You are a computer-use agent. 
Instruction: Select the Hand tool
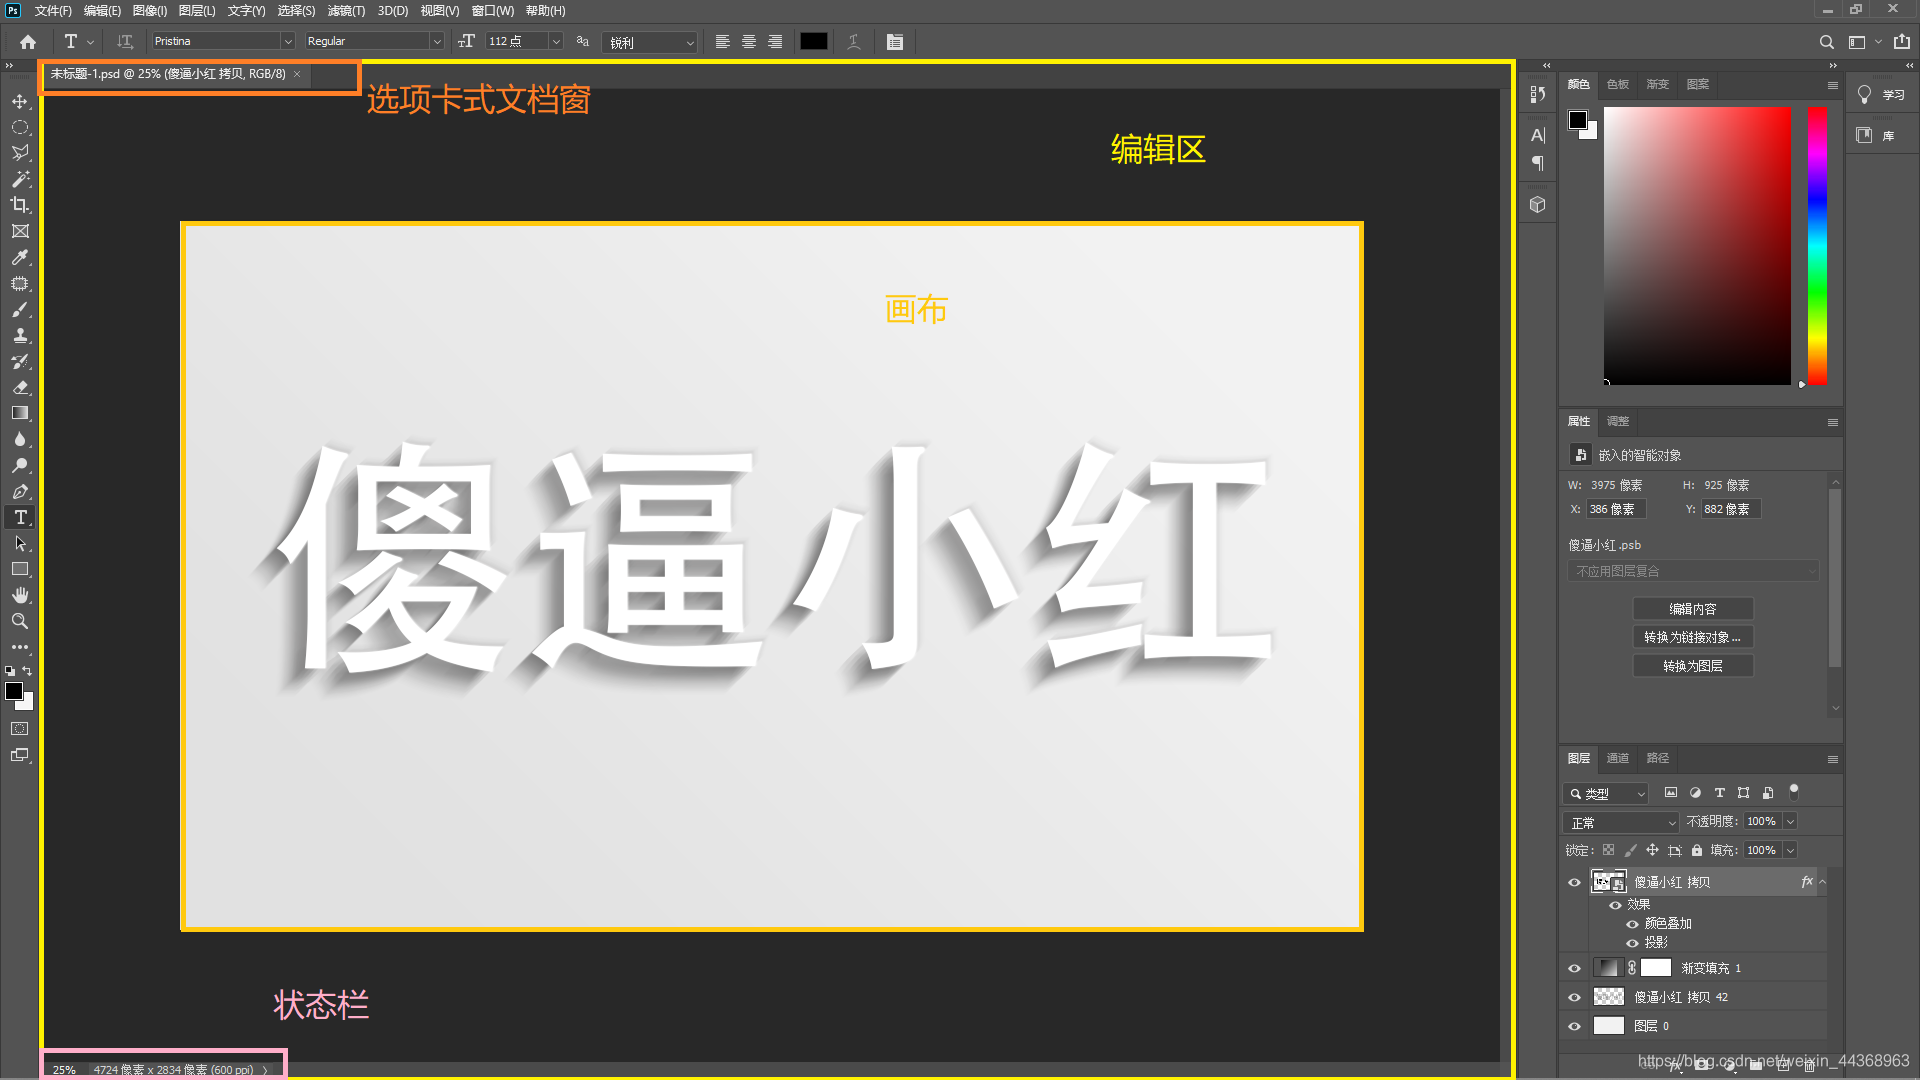tap(20, 595)
